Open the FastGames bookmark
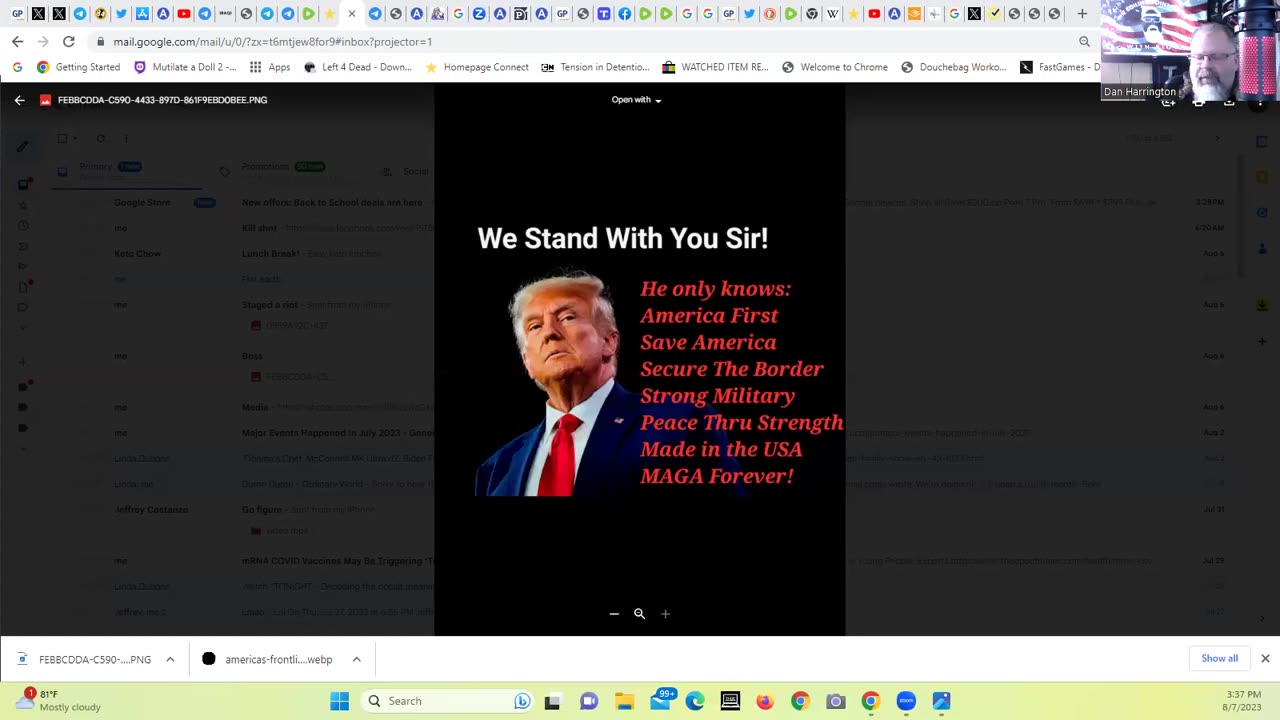The width and height of the screenshot is (1280, 720). 1059,67
